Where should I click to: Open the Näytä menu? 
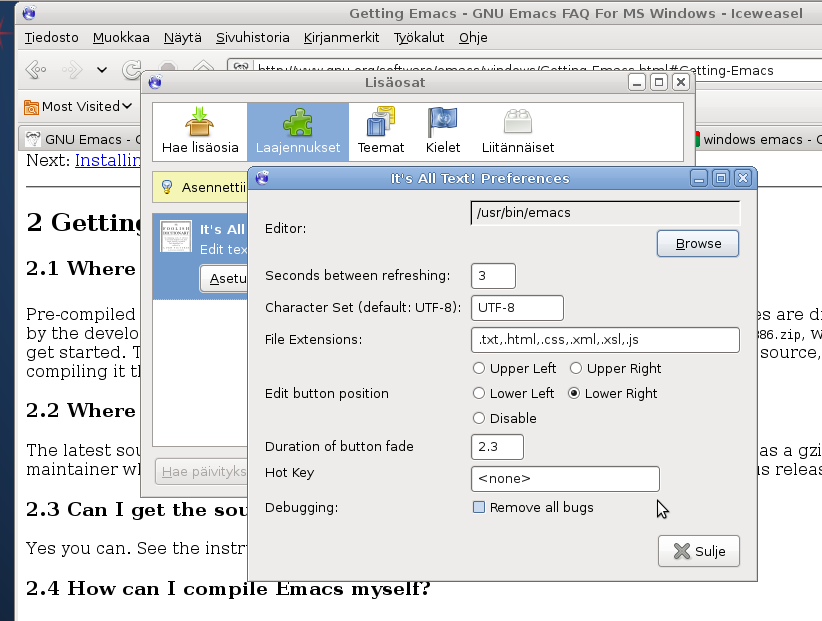(x=182, y=38)
